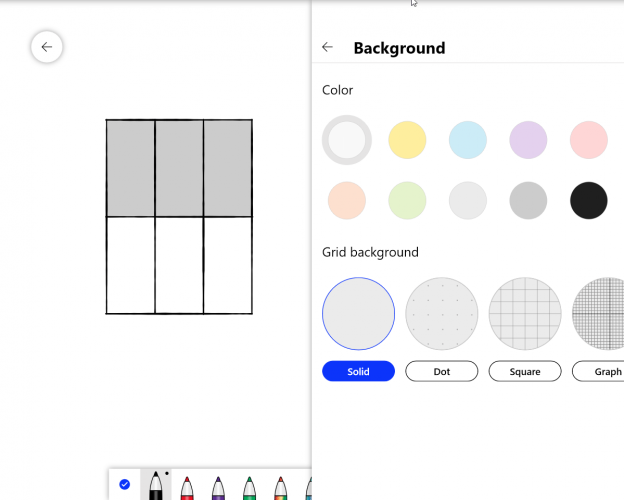624x500 pixels.
Task: Pick the yellow background color
Action: 407,140
